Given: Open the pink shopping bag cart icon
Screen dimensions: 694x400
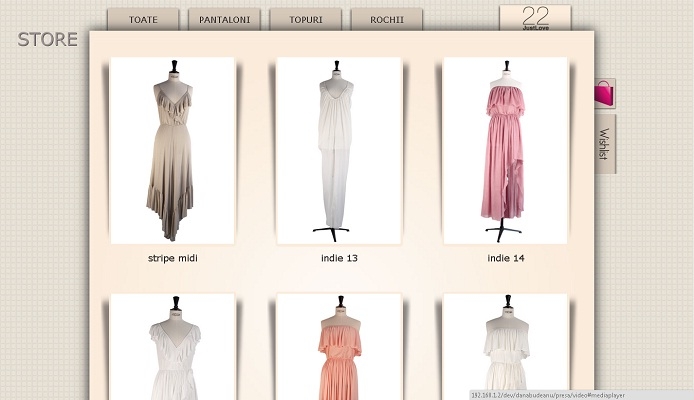Looking at the screenshot, I should [x=605, y=93].
